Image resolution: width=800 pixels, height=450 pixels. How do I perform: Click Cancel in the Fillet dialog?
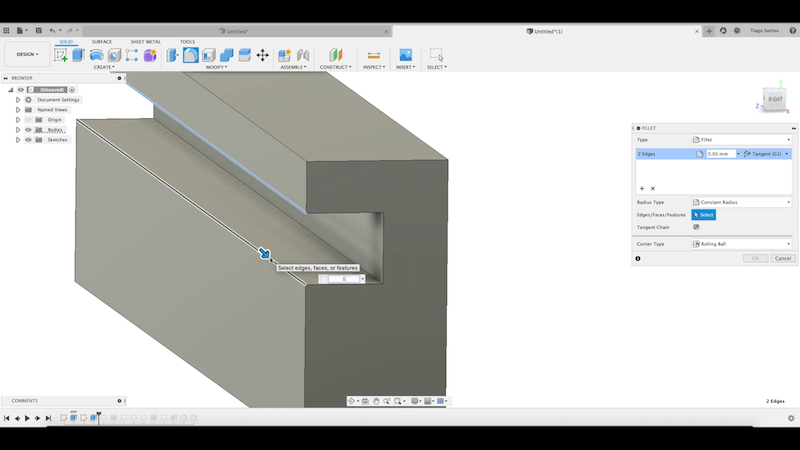tap(781, 259)
